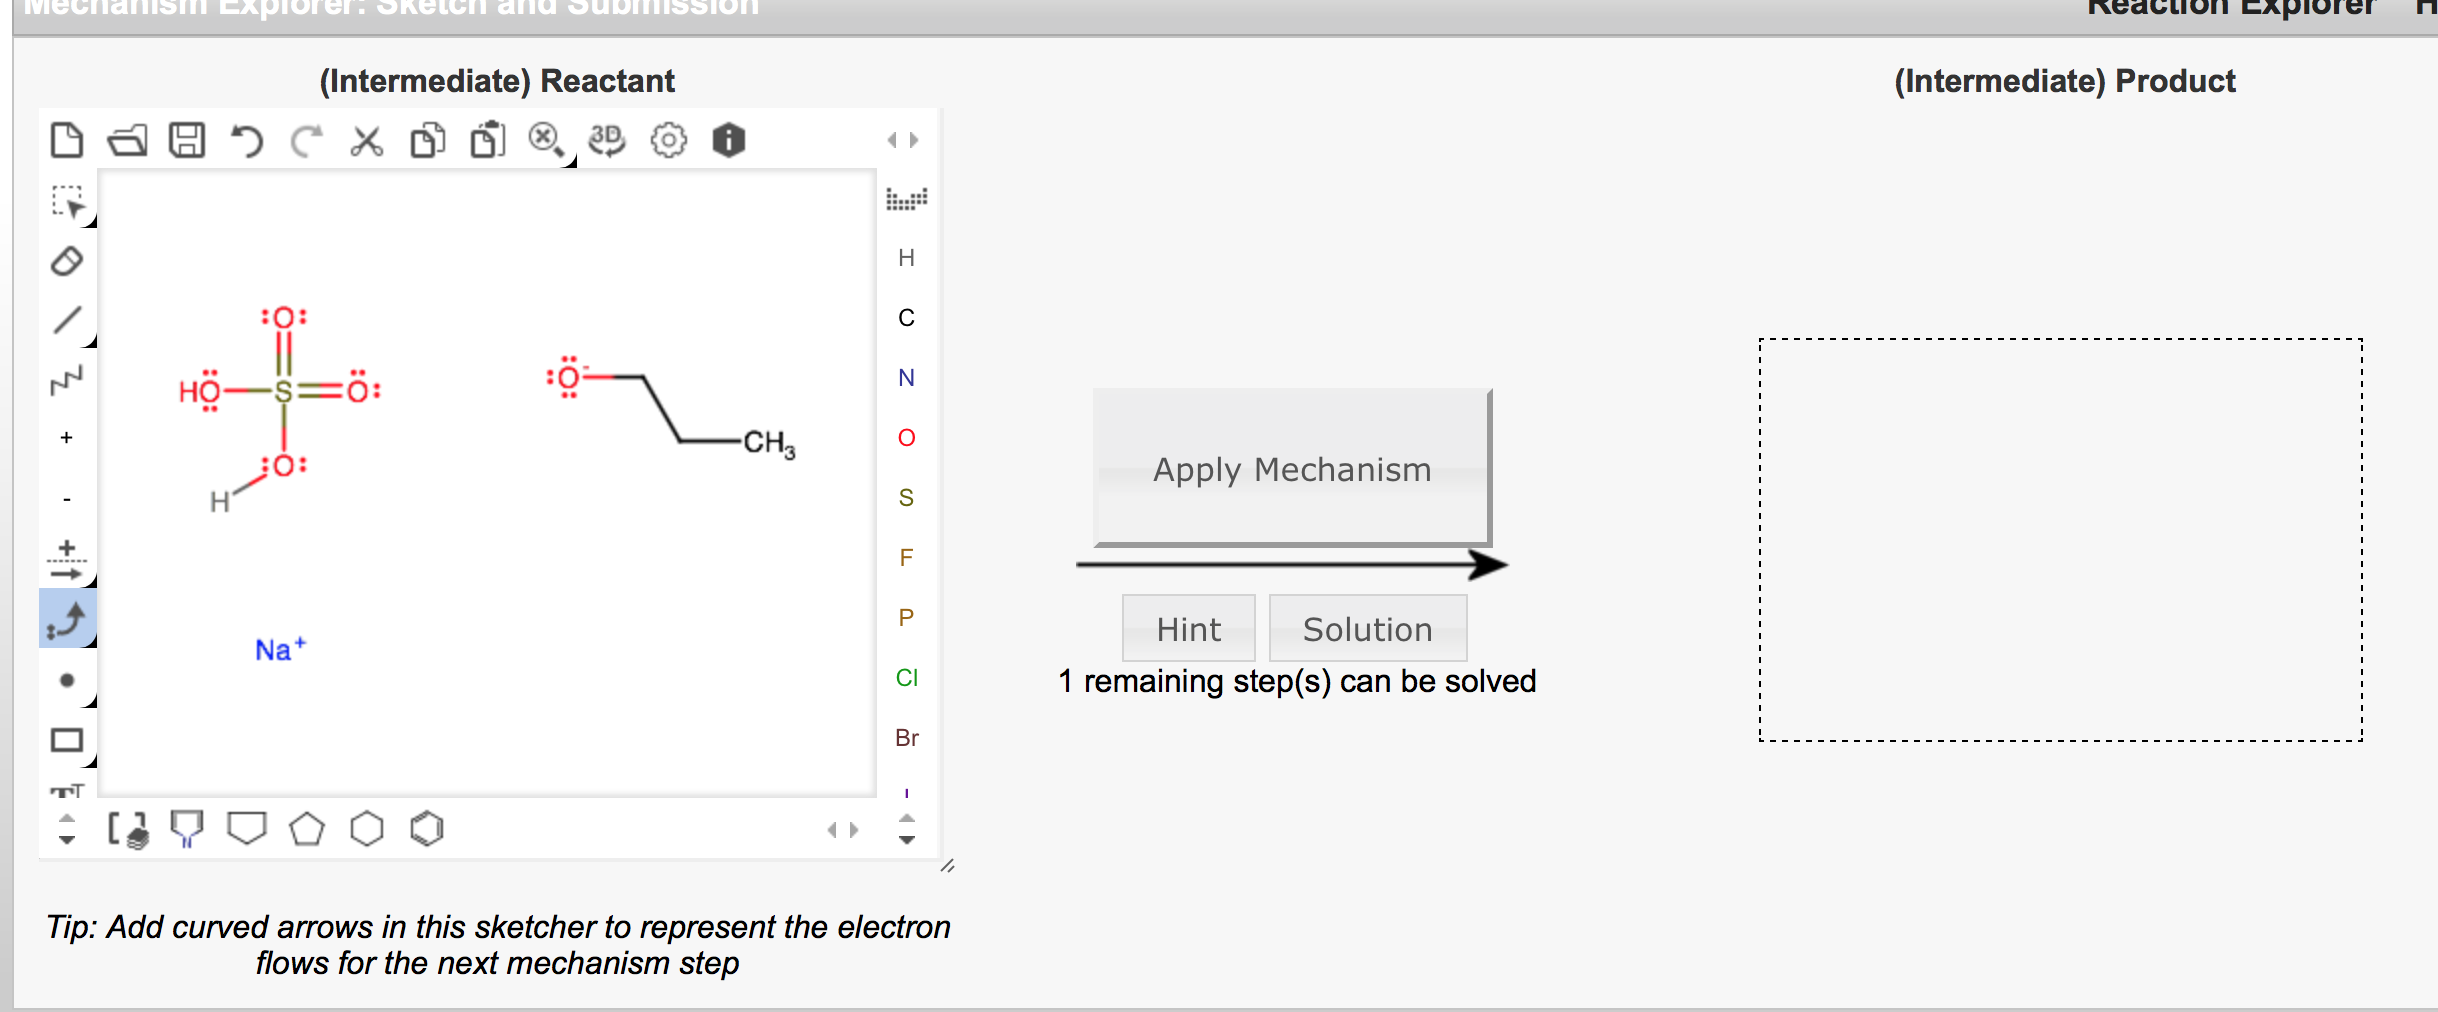The image size is (2438, 1012).
Task: Open the 3D viewer
Action: click(x=607, y=140)
